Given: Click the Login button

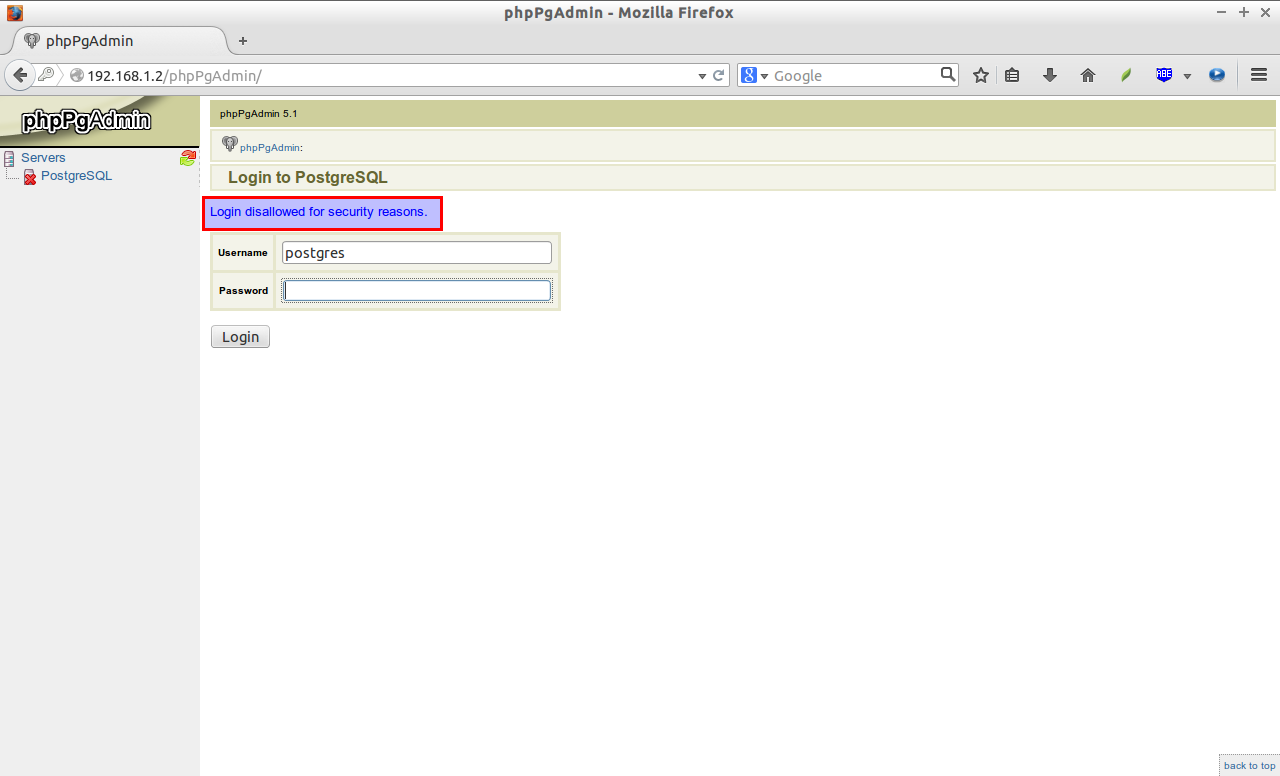Looking at the screenshot, I should [x=240, y=337].
